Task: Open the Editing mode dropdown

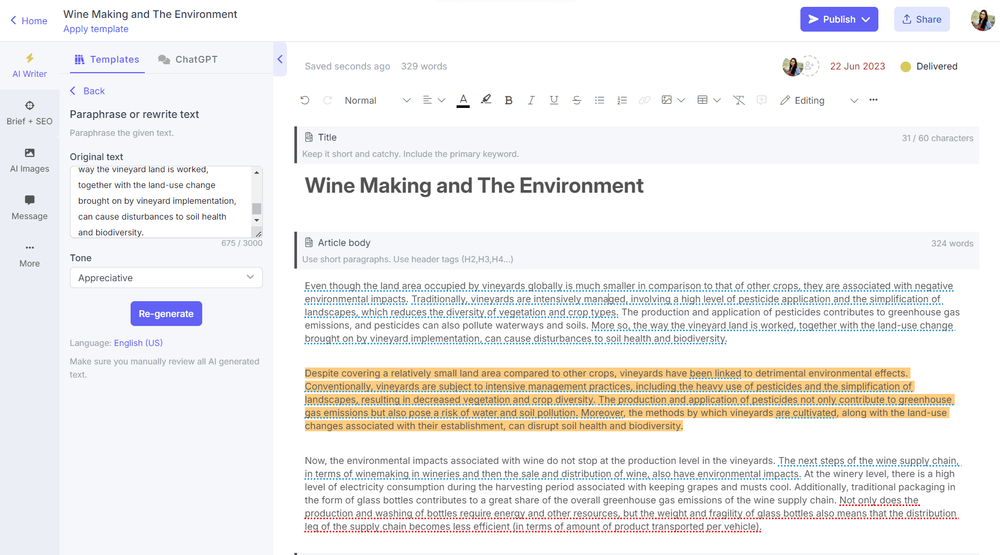Action: (x=819, y=100)
